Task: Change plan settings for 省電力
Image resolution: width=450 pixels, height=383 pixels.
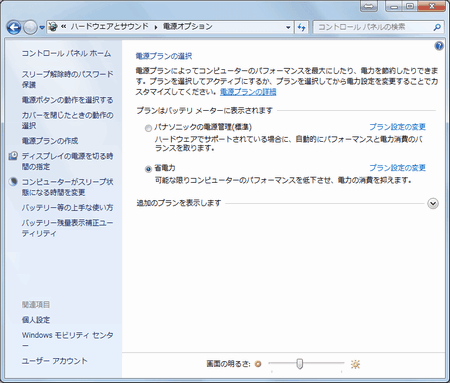Action: 398,168
